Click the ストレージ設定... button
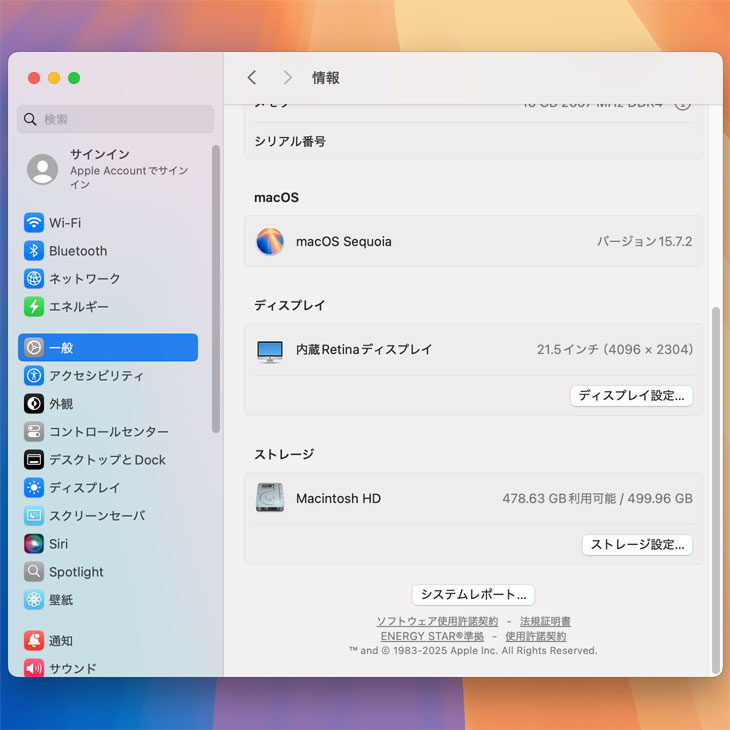This screenshot has width=730, height=730. tap(637, 545)
